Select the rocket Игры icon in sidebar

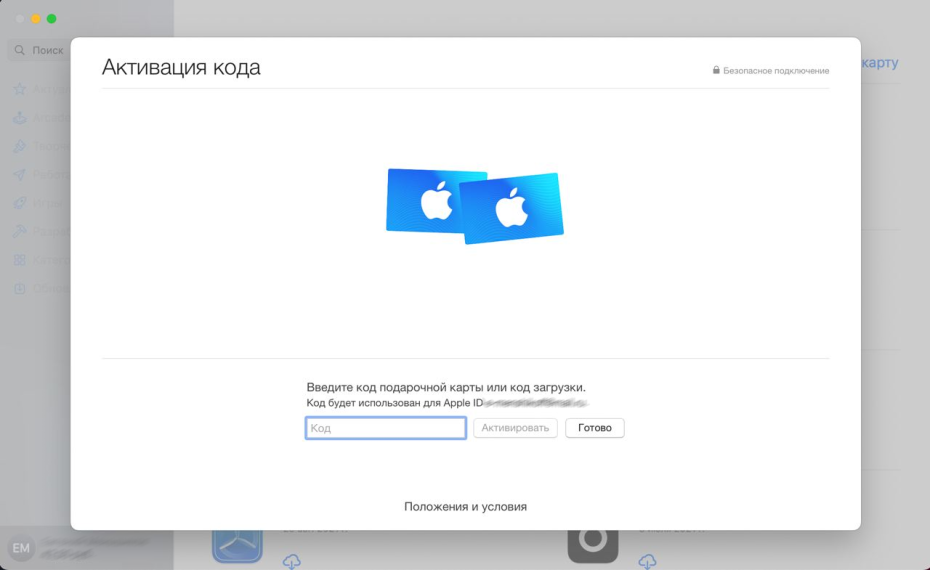pyautogui.click(x=20, y=203)
